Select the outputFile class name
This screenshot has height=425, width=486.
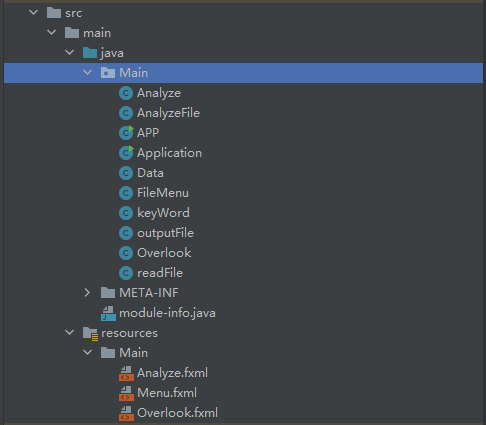pyautogui.click(x=166, y=233)
